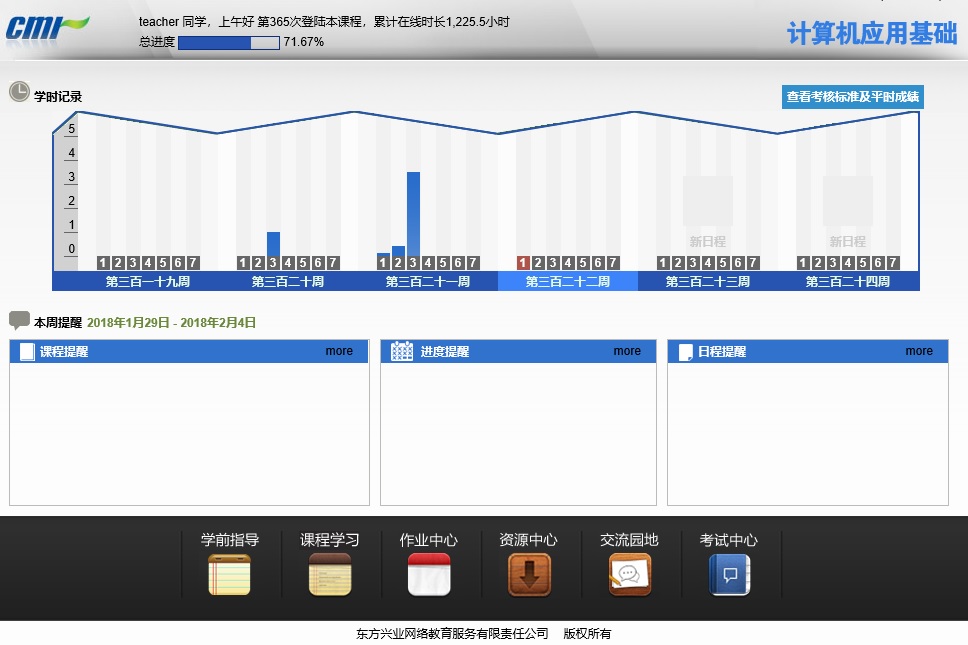968x645 pixels.
Task: Select day 4 marker of 第三百二十三周
Action: pos(708,263)
